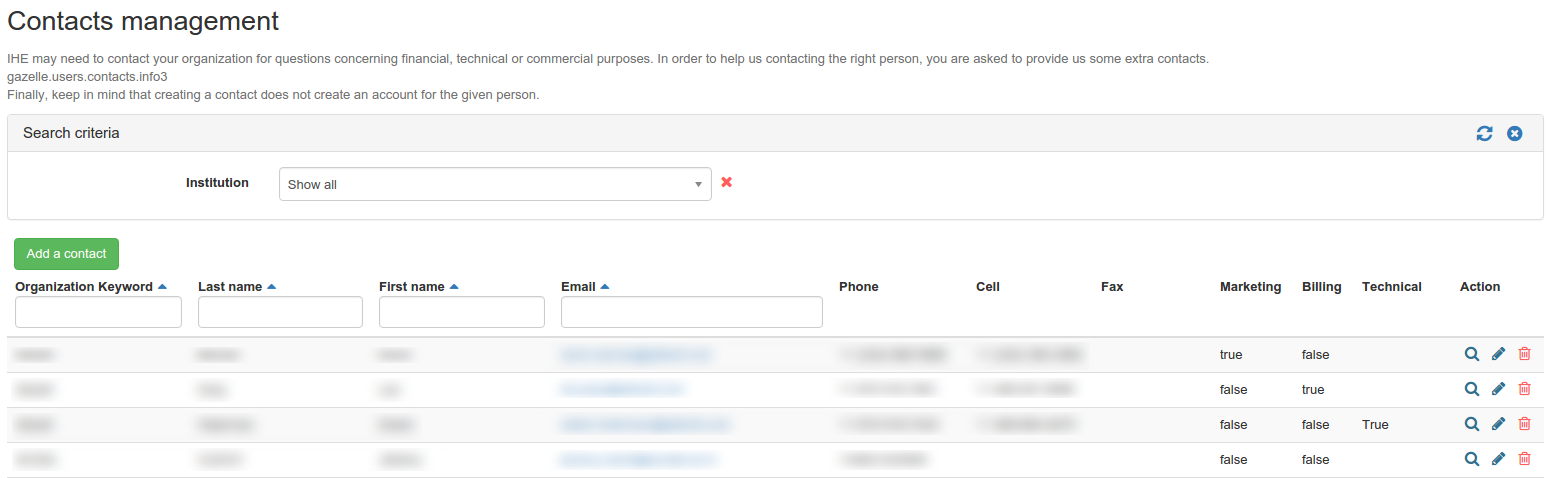1549x478 pixels.
Task: Focus the Email filter input field
Action: (691, 312)
